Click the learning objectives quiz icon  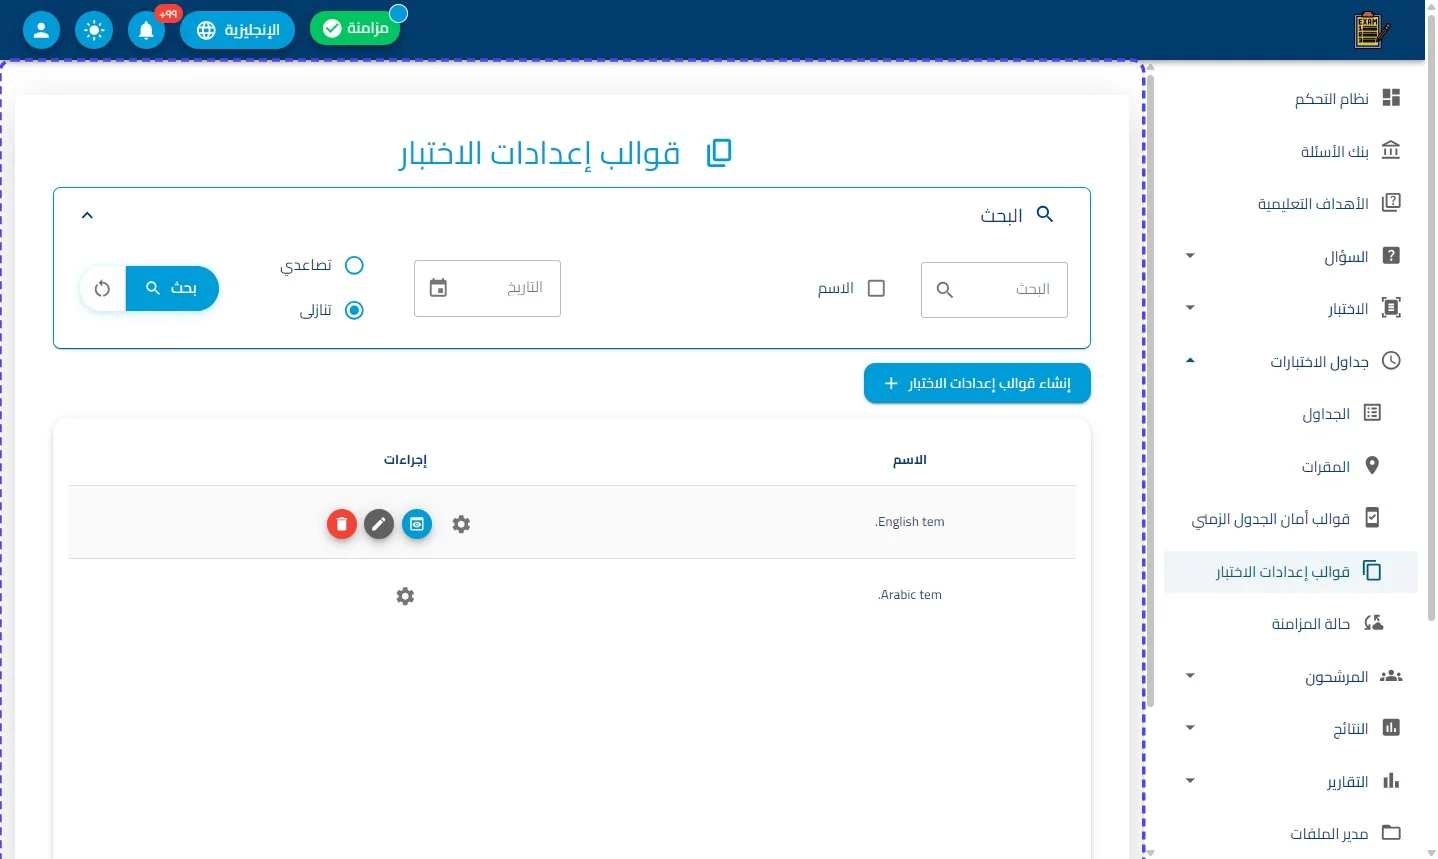[1391, 202]
